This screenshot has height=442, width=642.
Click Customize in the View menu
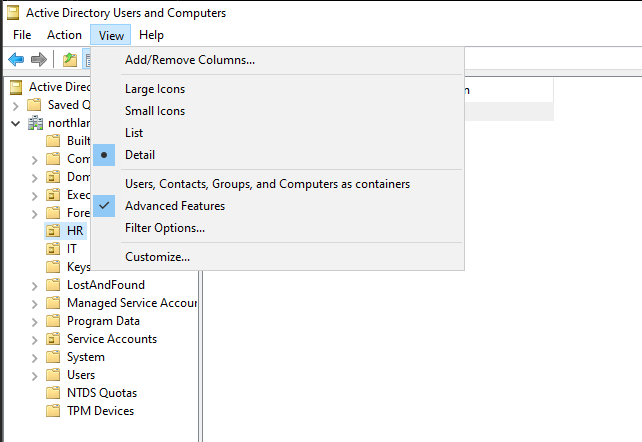157,257
